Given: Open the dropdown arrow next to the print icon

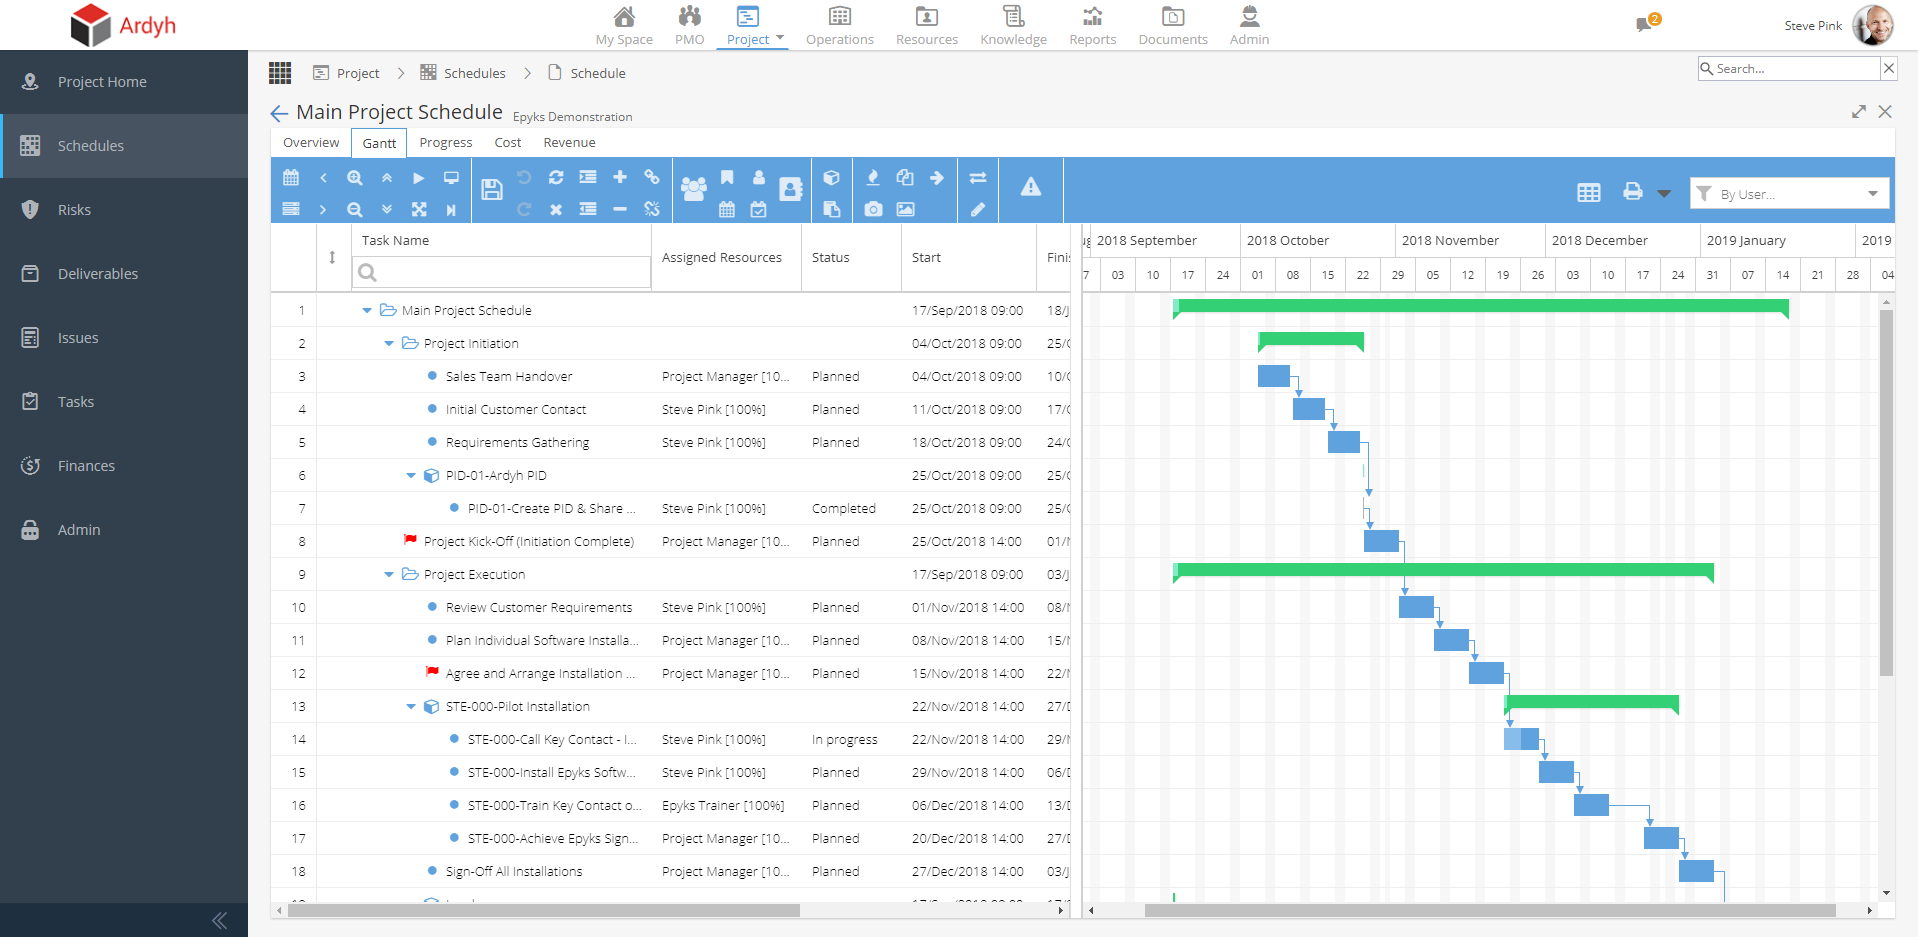Looking at the screenshot, I should (x=1664, y=192).
